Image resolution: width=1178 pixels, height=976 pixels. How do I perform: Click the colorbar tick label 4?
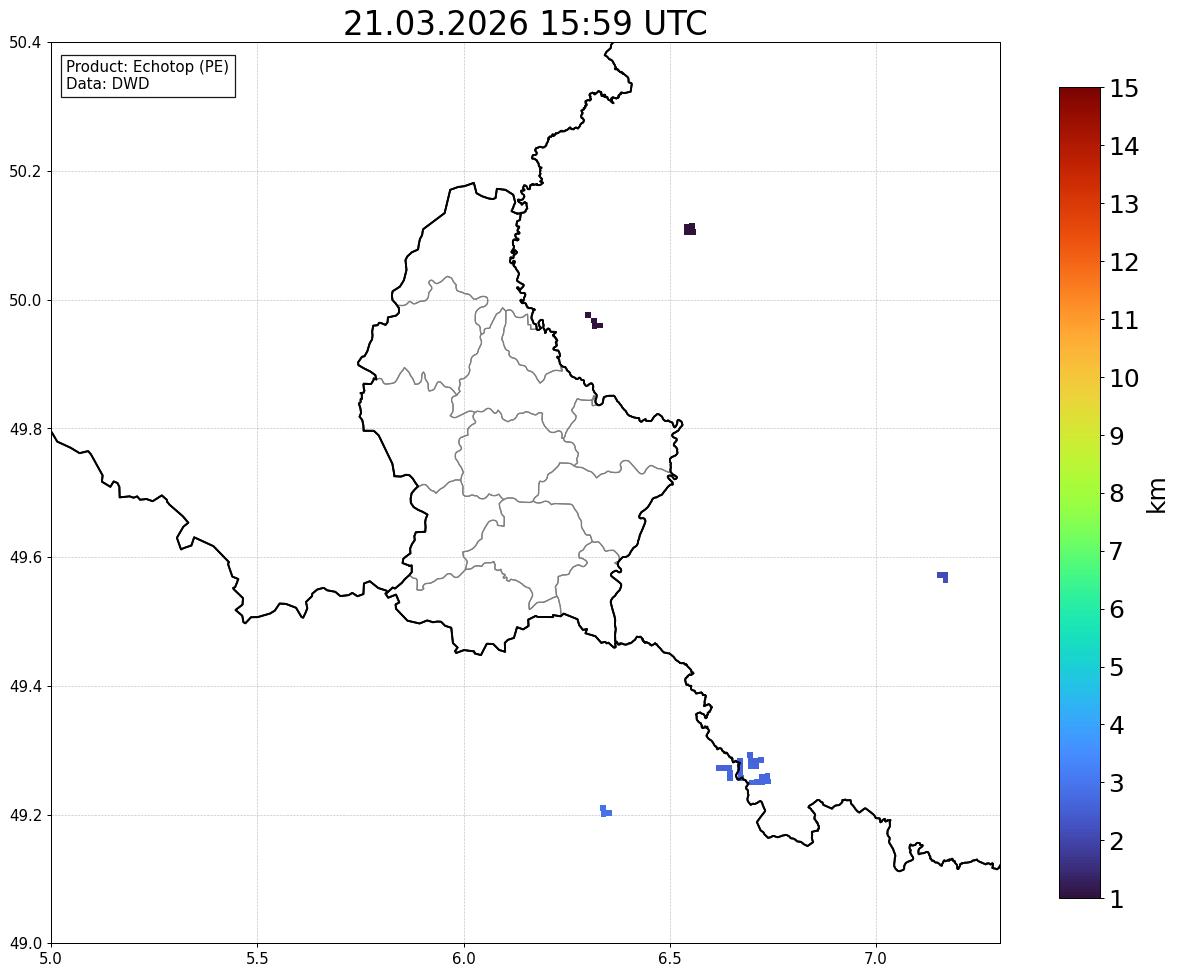click(1117, 725)
